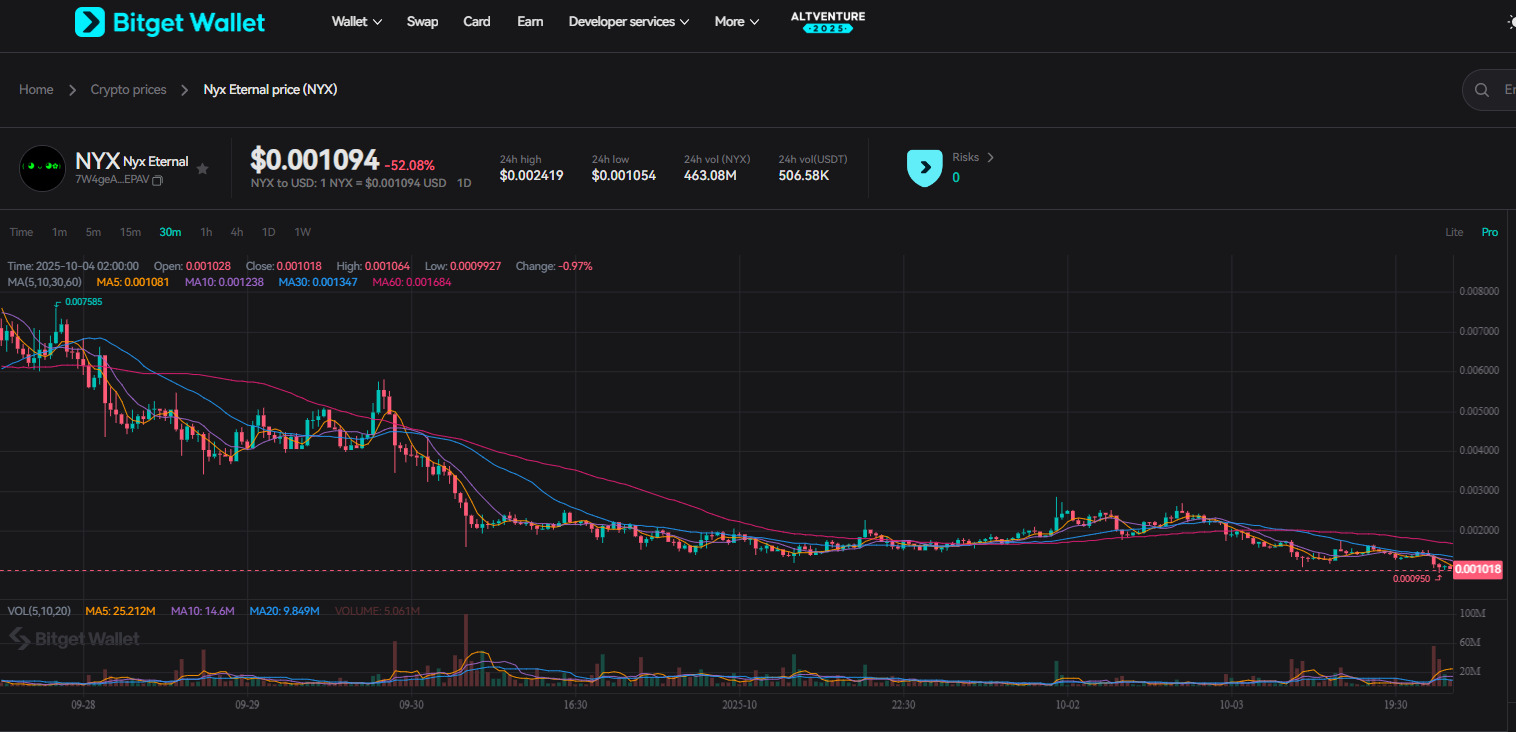Image resolution: width=1516 pixels, height=732 pixels.
Task: Click the volume MA5: 25.212M label
Action: pos(120,611)
